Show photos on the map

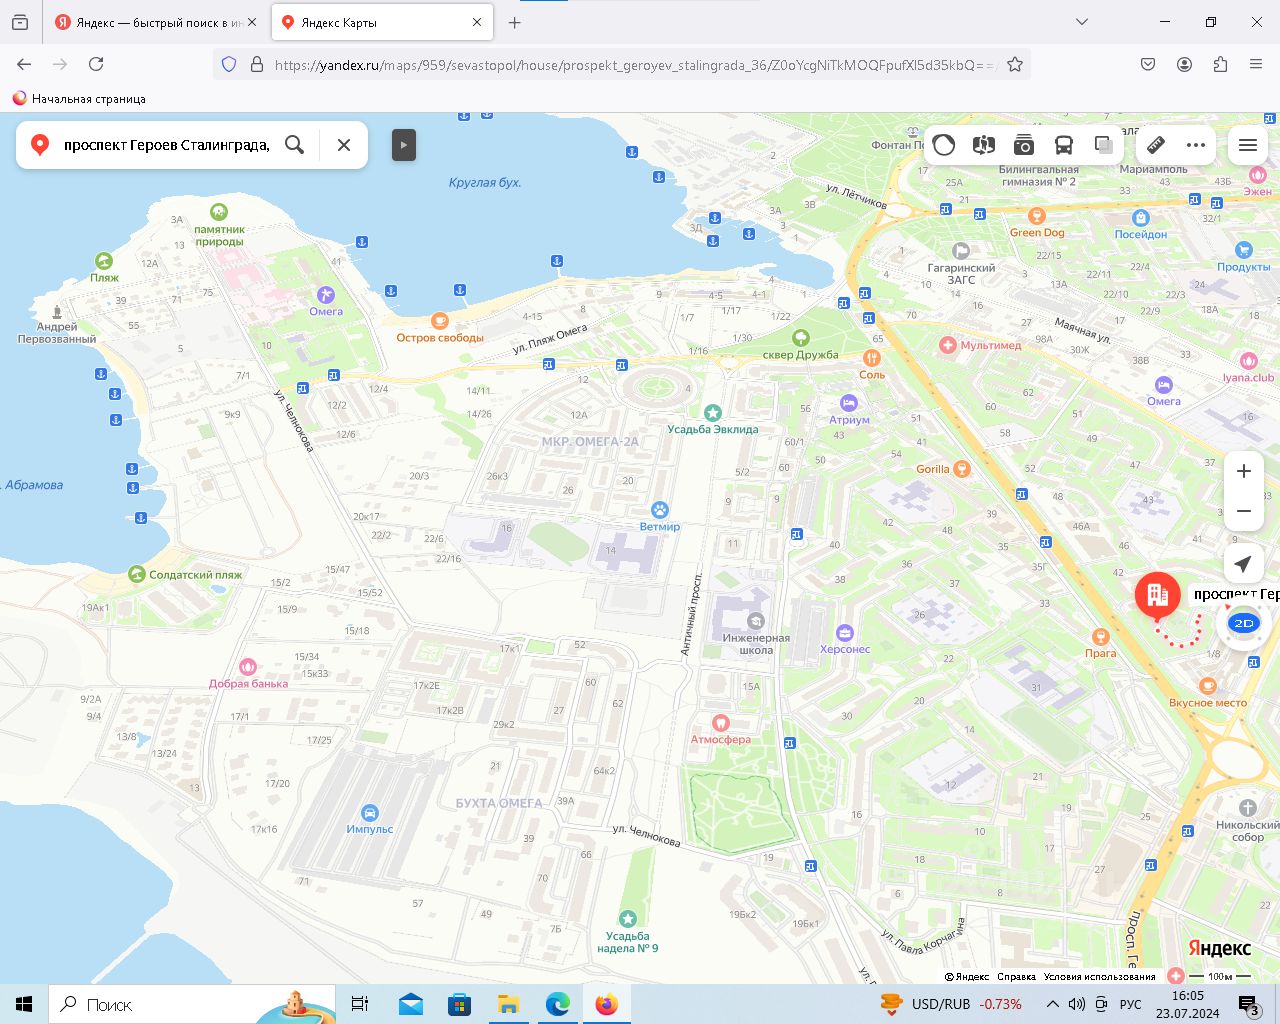click(1024, 145)
